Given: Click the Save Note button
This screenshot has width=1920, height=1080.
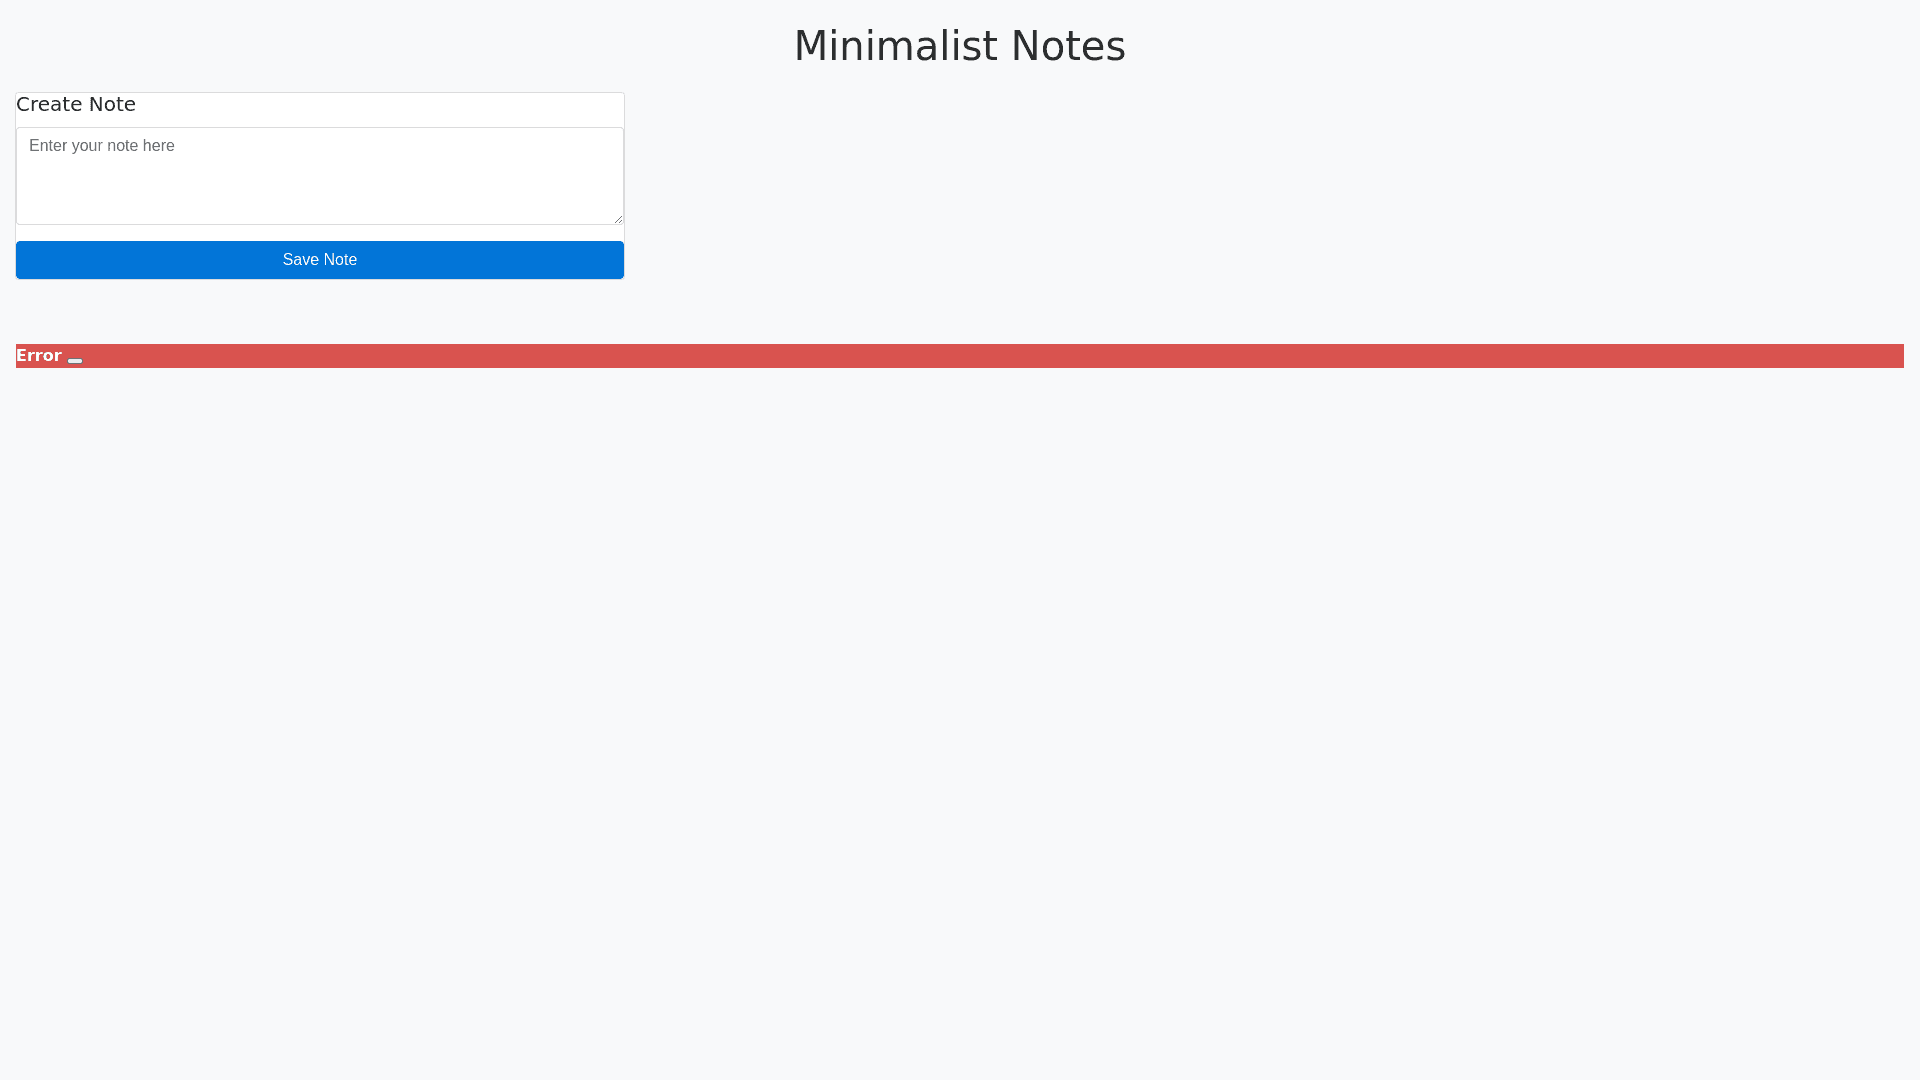Looking at the screenshot, I should tap(320, 260).
